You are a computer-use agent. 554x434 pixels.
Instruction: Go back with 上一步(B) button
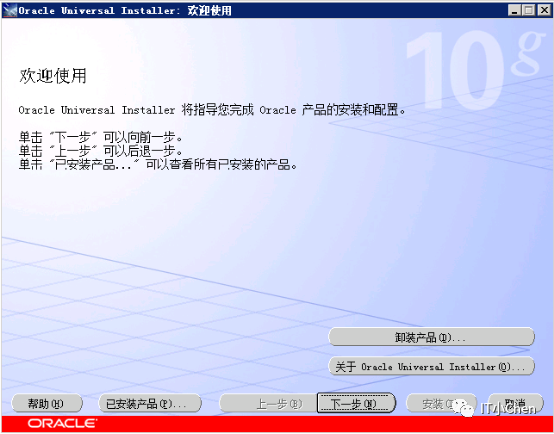click(x=268, y=403)
